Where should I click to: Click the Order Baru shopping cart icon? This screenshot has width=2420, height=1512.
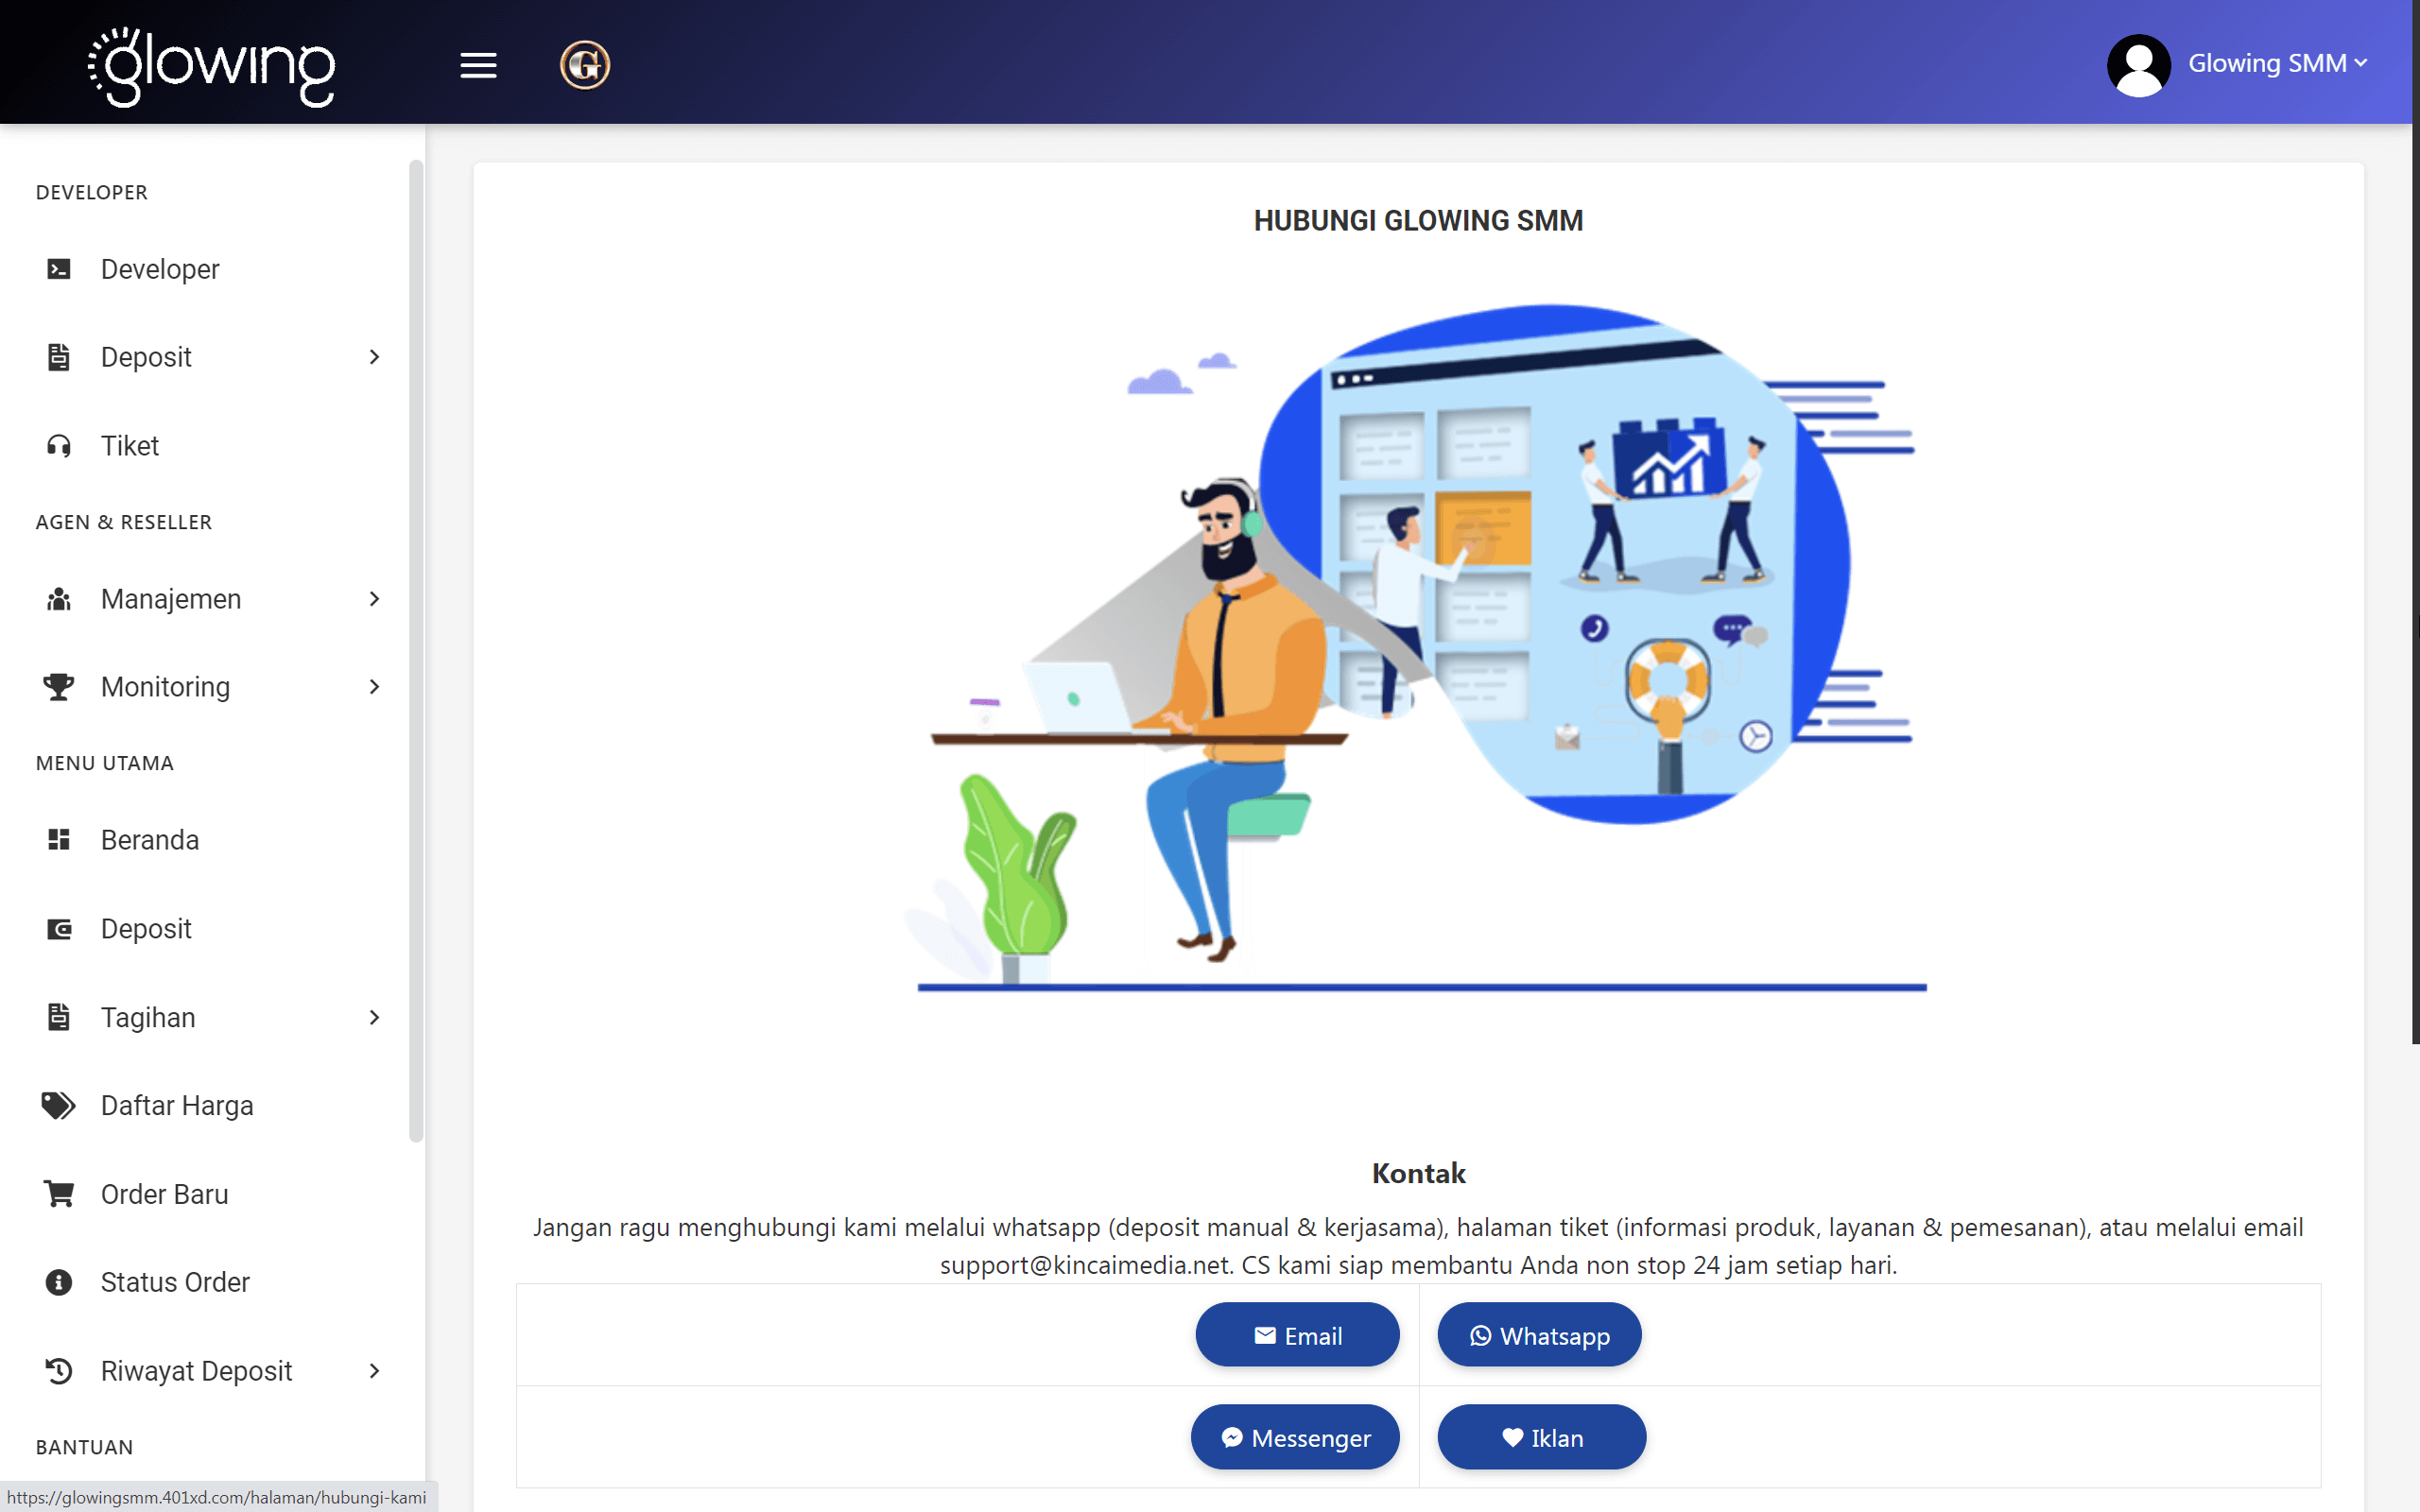(x=57, y=1193)
